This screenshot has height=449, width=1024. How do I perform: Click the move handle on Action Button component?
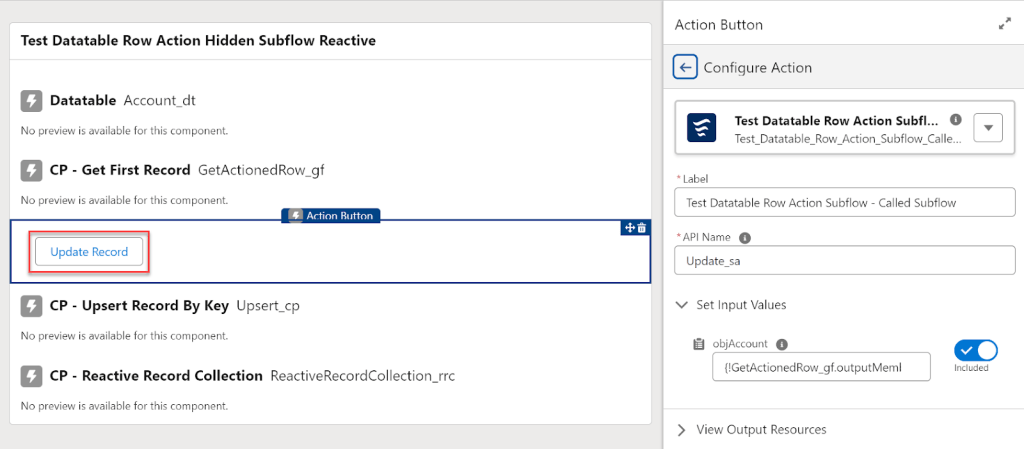(x=630, y=228)
